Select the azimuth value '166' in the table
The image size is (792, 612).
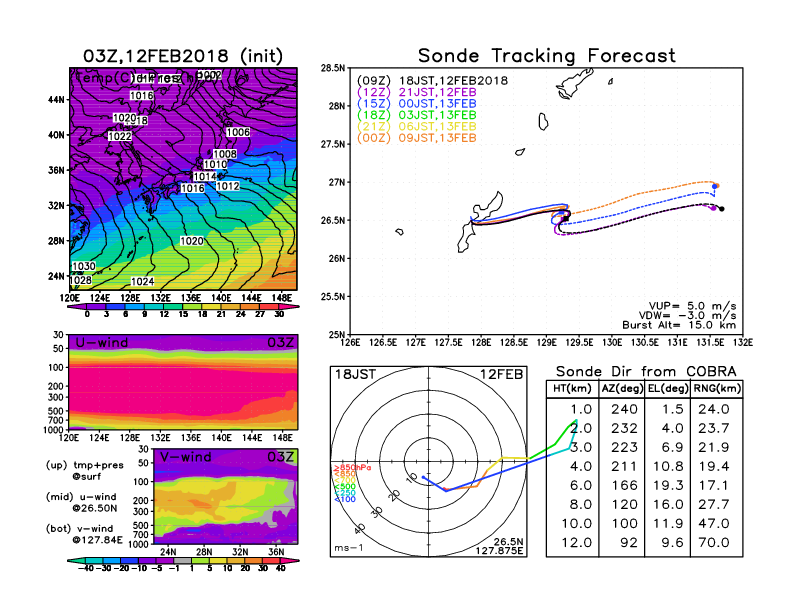pos(624,485)
